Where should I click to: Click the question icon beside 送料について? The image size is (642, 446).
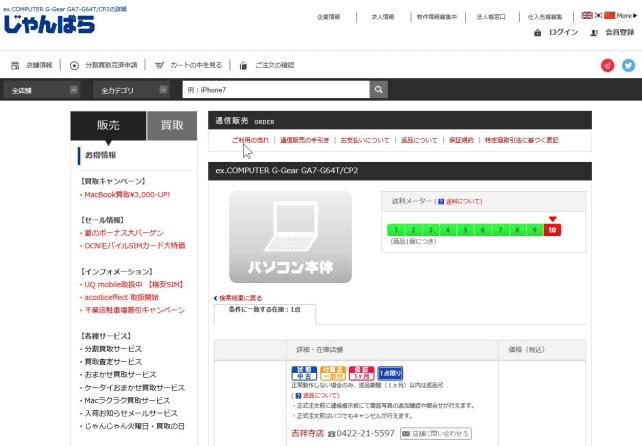tap(441, 201)
